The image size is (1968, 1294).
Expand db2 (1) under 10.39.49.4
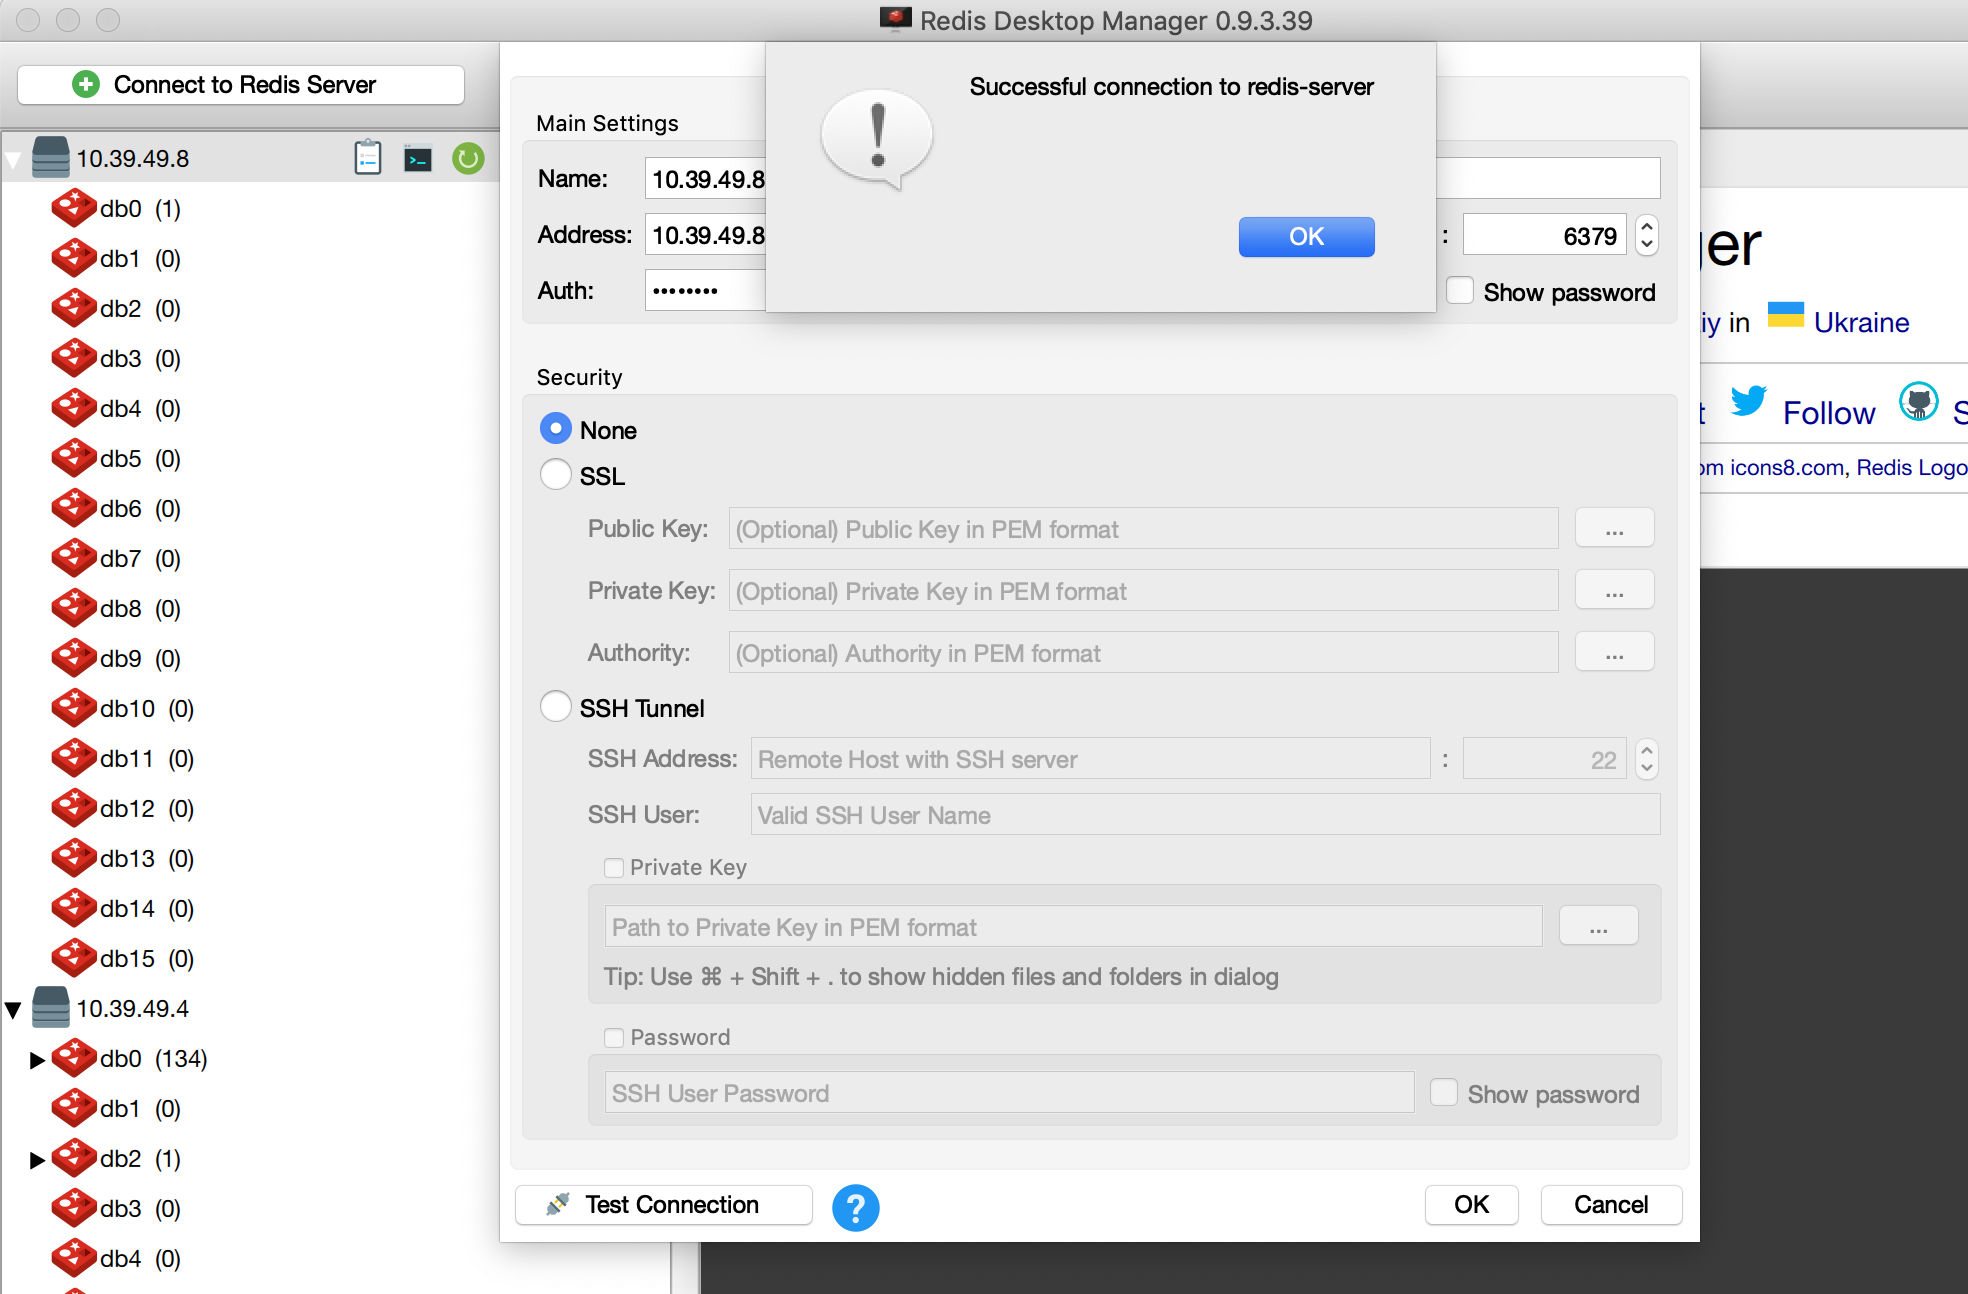[x=37, y=1159]
